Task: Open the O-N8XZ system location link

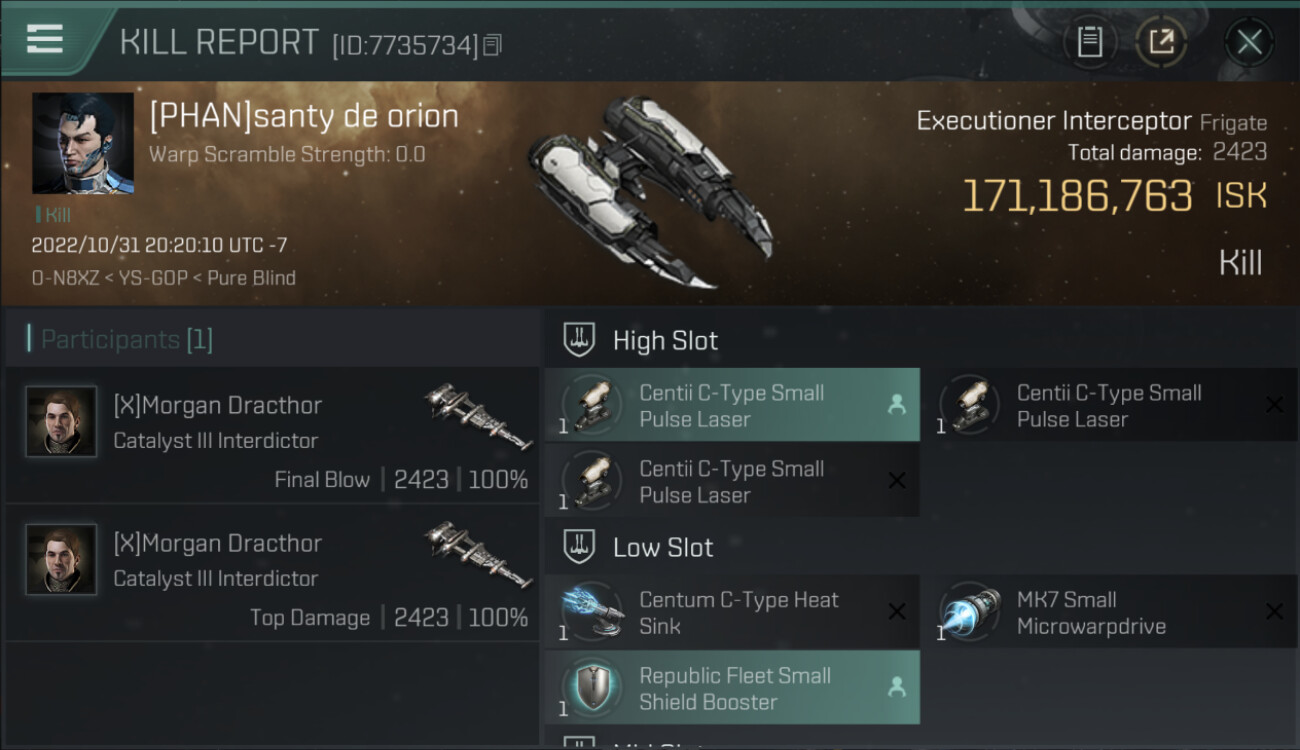Action: coord(64,278)
